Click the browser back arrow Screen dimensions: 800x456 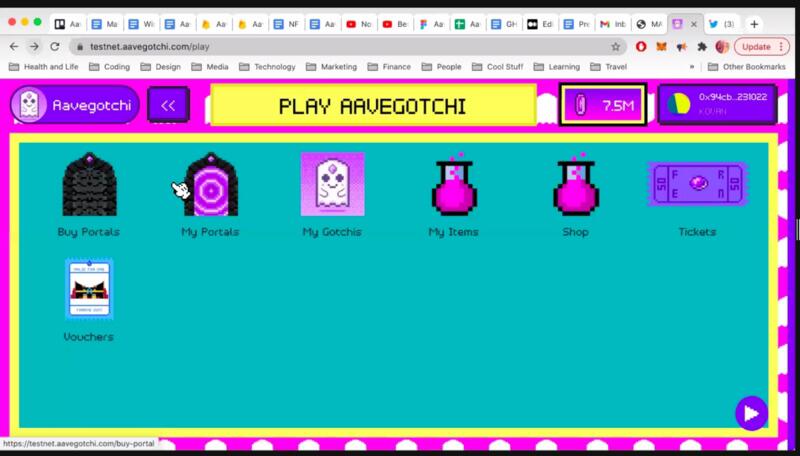(x=14, y=46)
